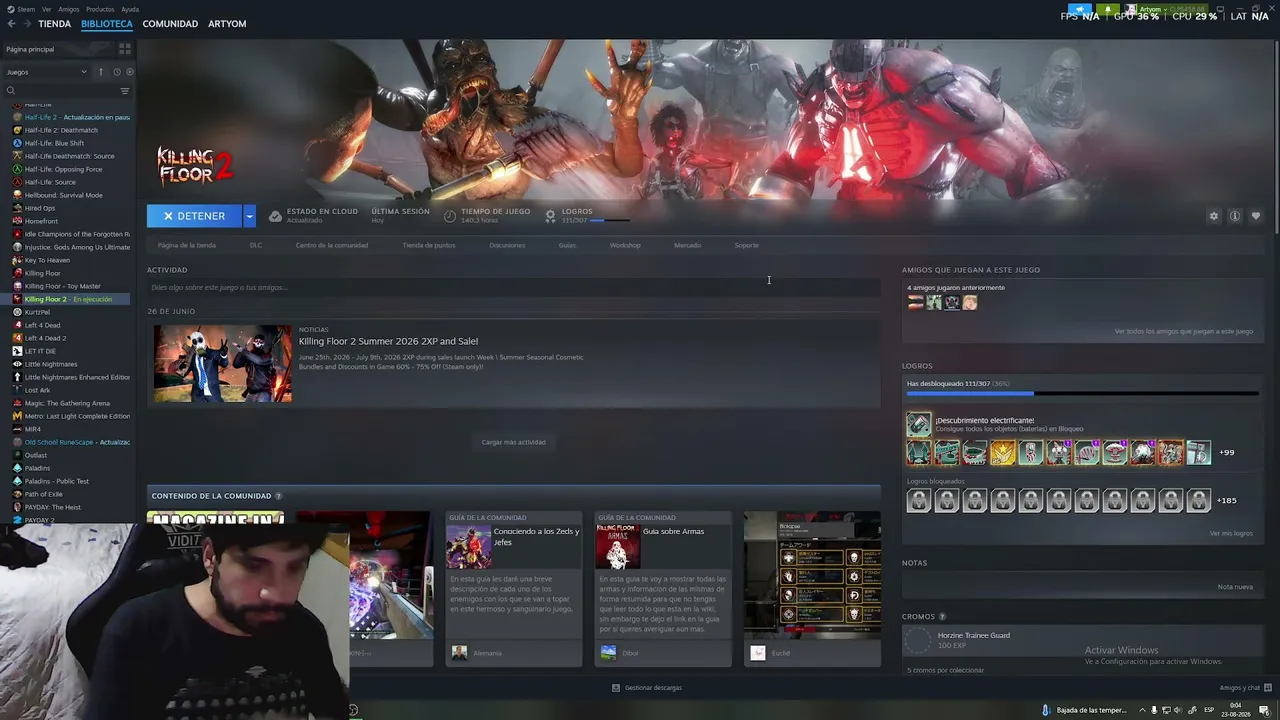The image size is (1280, 720).
Task: Open Conociendo a los Zeds y Jefes guide
Action: (513, 589)
